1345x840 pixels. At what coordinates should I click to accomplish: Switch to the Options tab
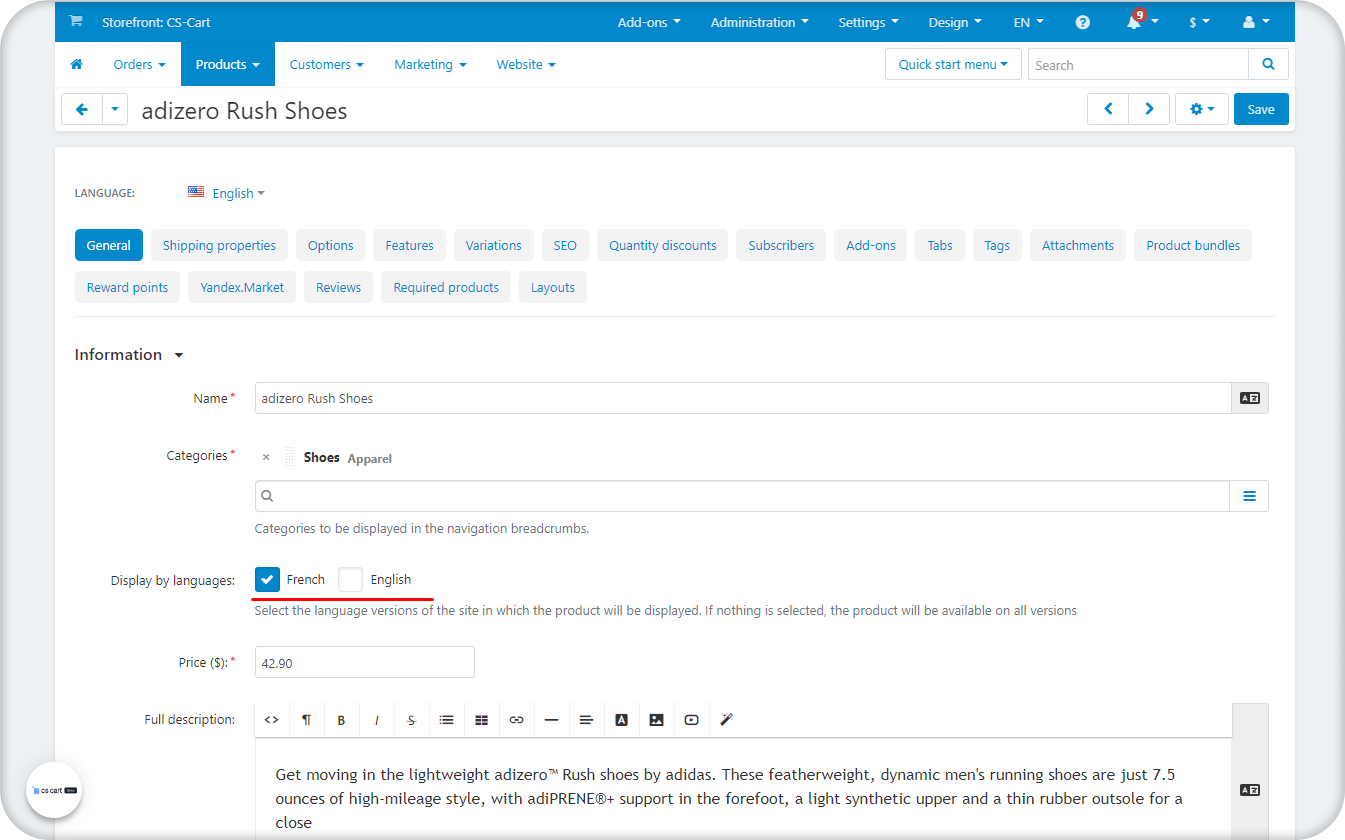pos(331,245)
